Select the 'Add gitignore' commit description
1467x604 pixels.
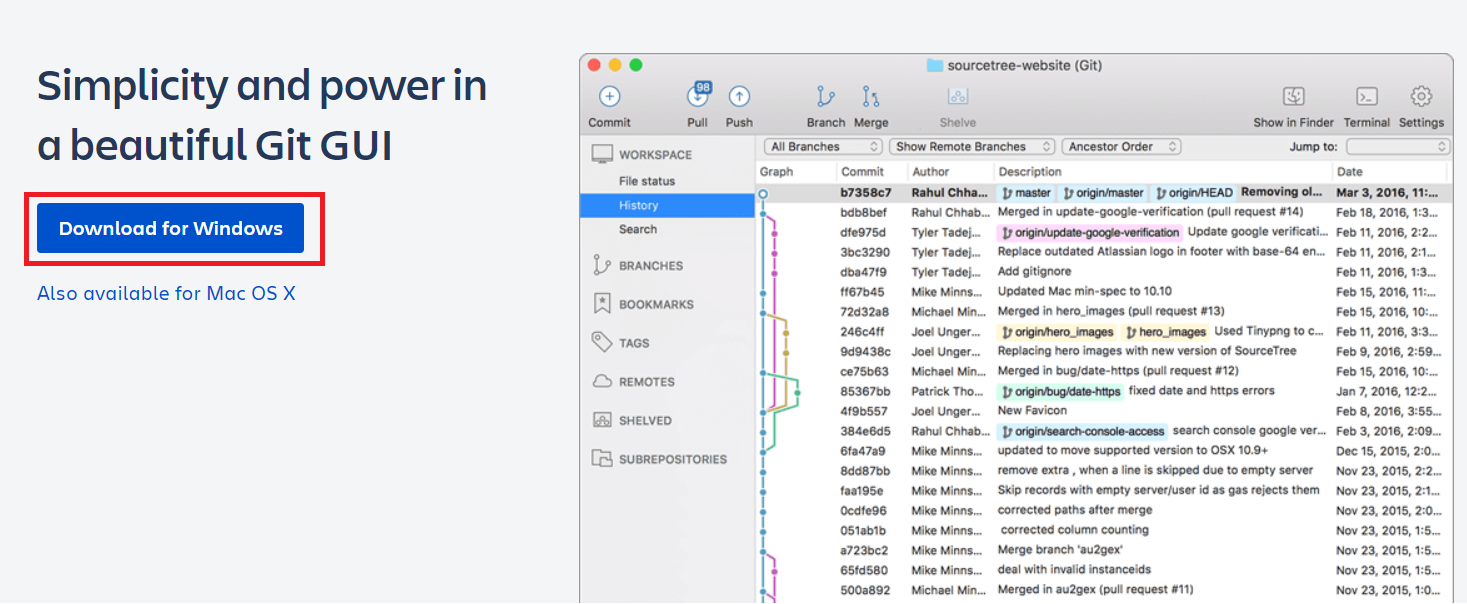[1033, 271]
